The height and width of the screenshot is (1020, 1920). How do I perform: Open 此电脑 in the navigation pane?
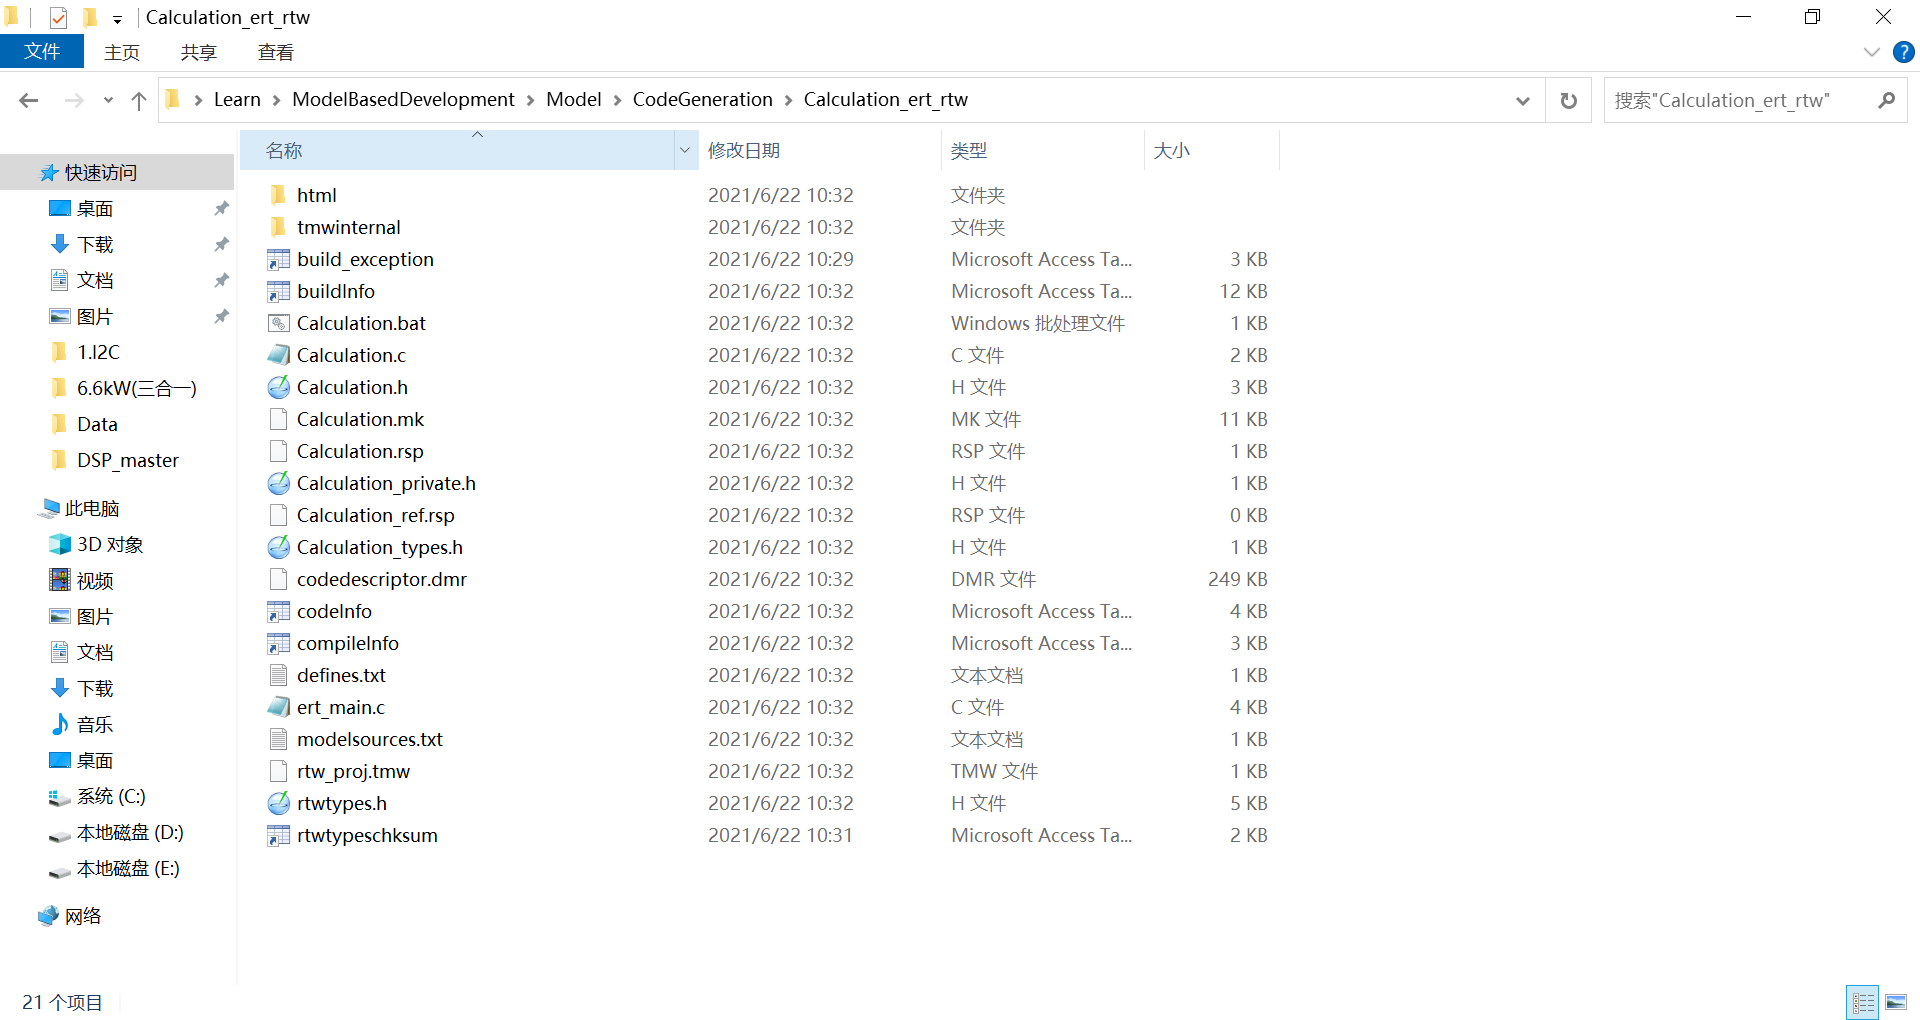tap(92, 508)
